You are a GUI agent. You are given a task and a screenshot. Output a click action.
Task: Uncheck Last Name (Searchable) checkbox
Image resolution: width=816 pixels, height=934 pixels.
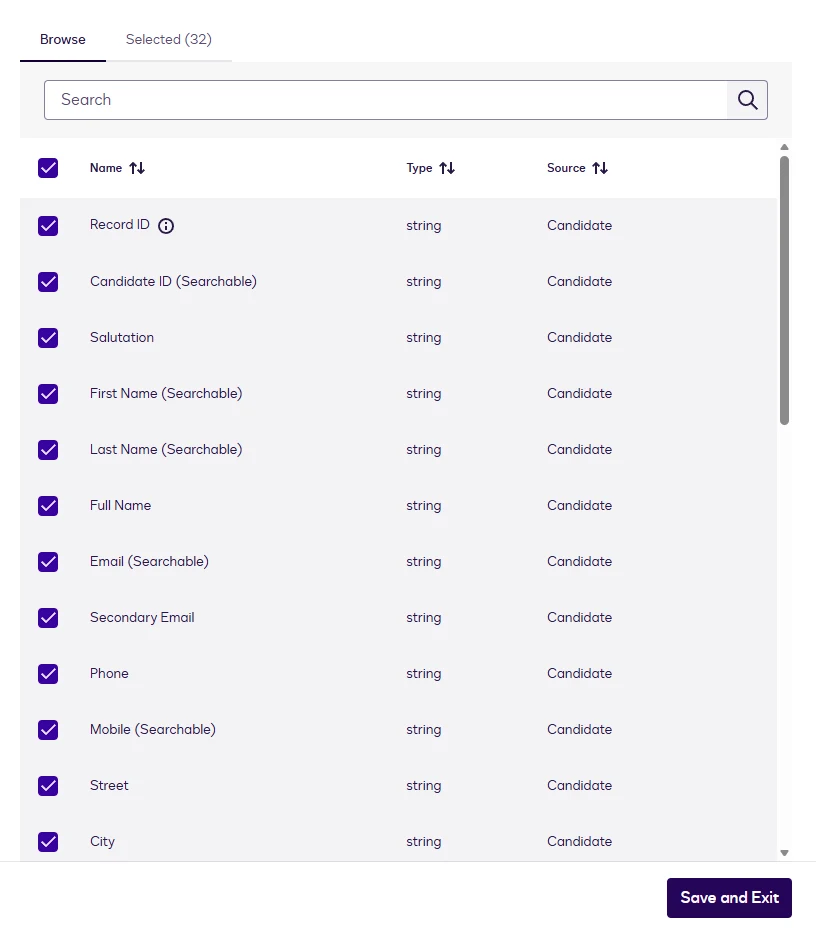(48, 450)
